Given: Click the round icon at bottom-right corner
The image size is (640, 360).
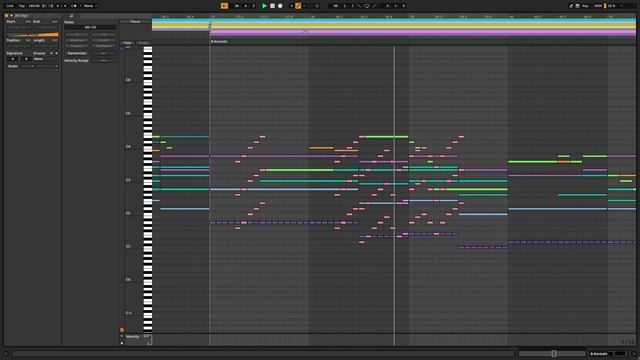Looking at the screenshot, I should coord(633,353).
